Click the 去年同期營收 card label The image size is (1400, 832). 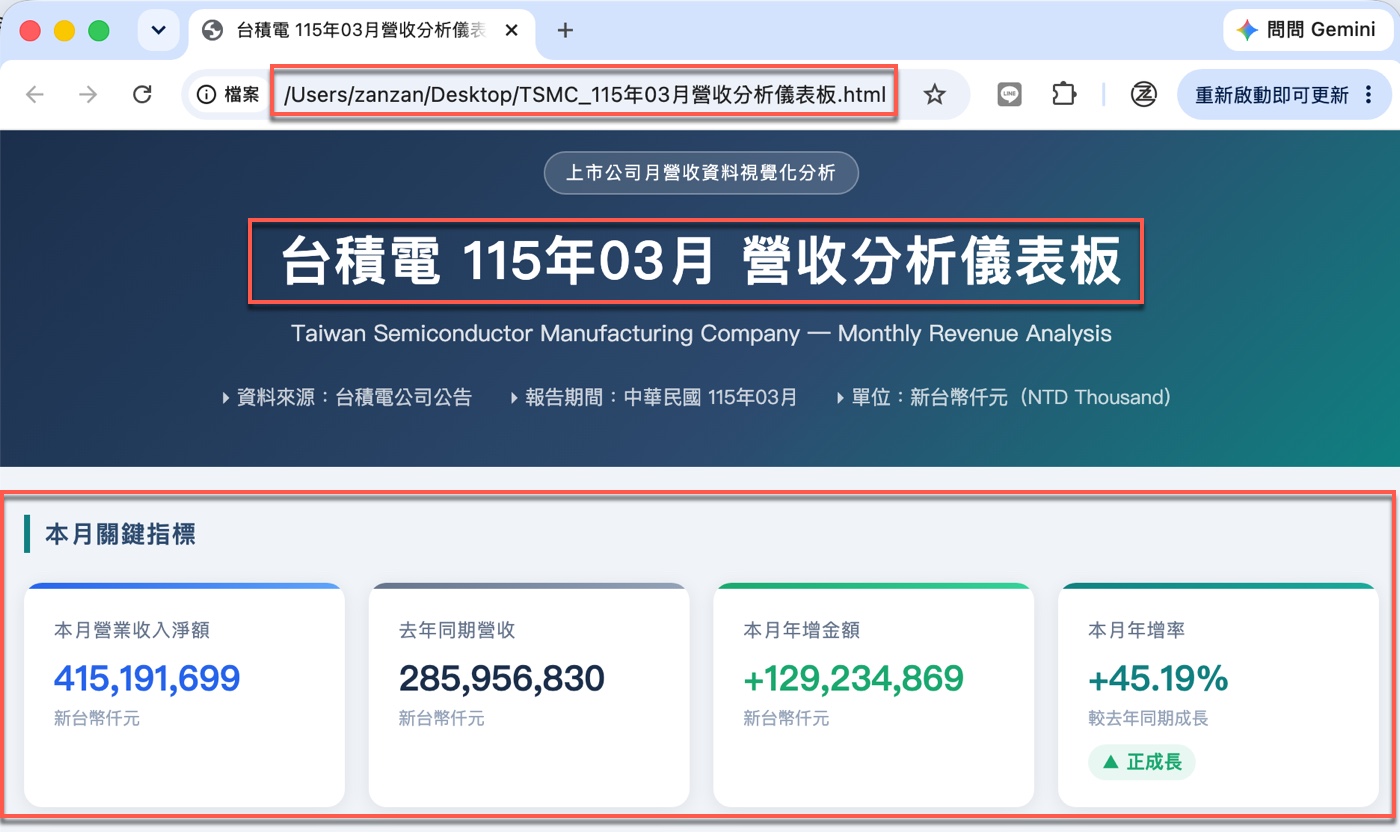point(457,630)
